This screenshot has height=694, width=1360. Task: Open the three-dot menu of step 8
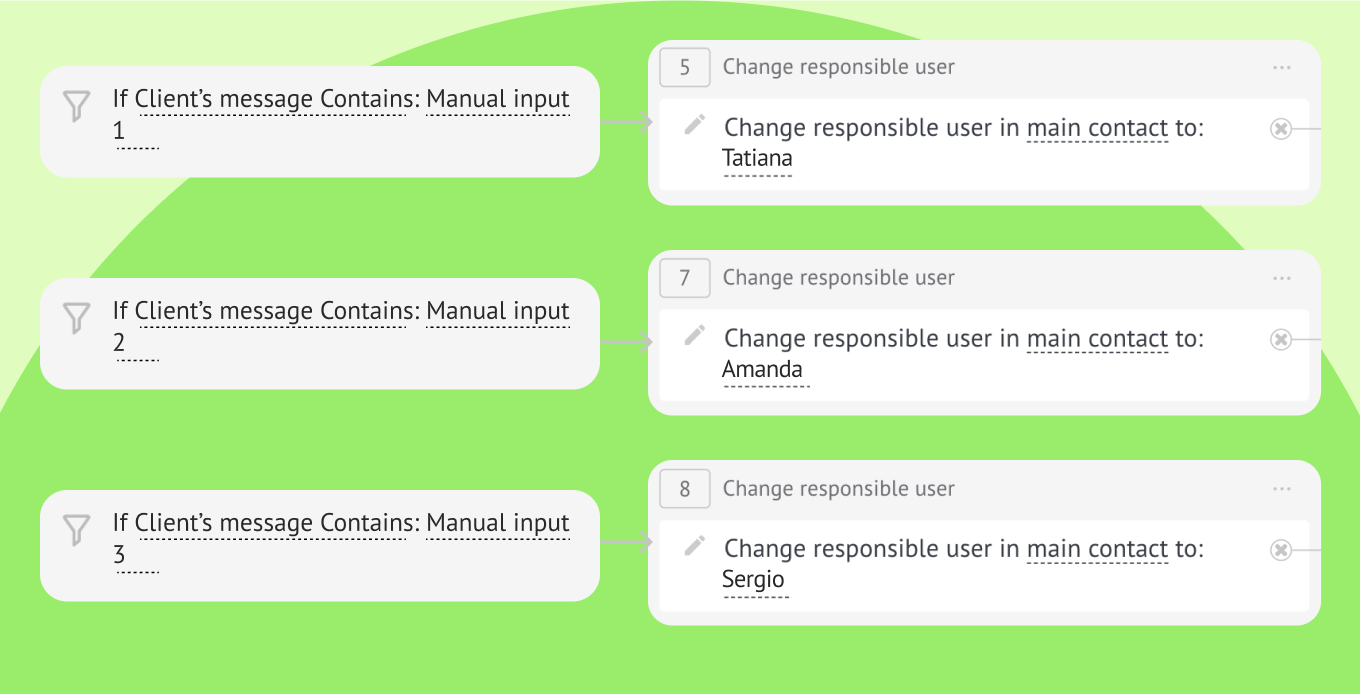[1282, 489]
